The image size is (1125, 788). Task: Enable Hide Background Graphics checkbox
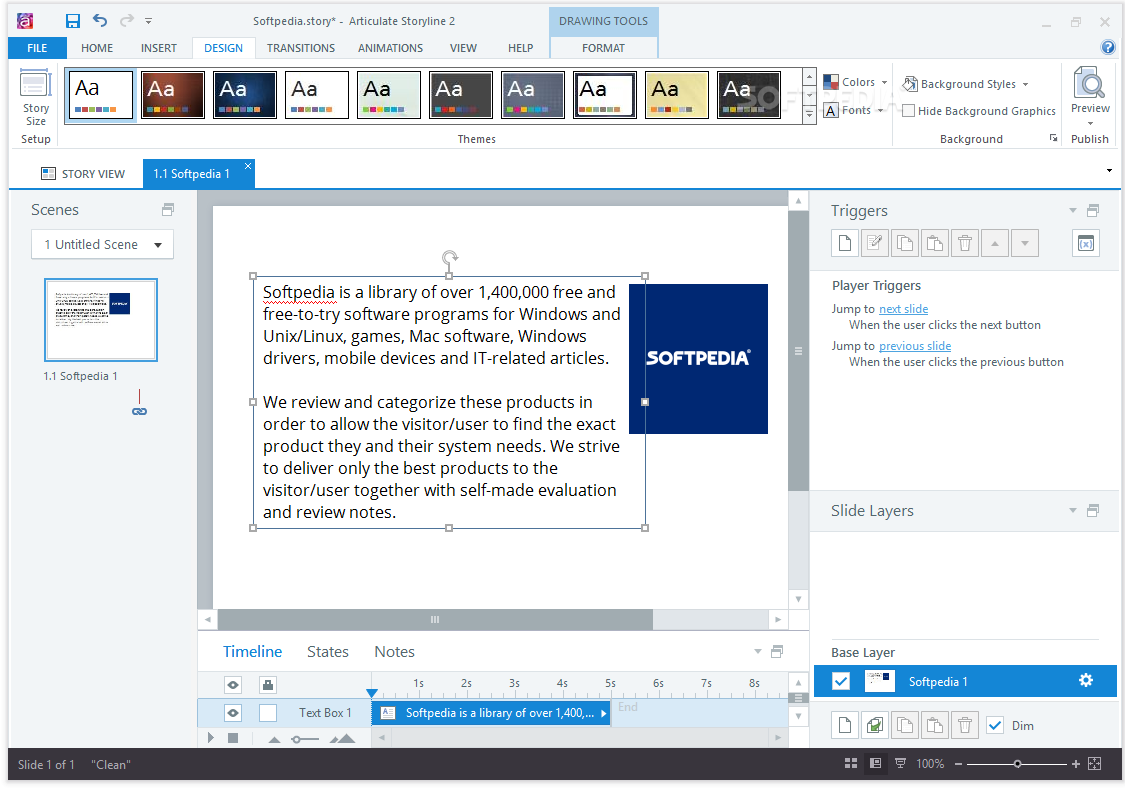click(908, 111)
